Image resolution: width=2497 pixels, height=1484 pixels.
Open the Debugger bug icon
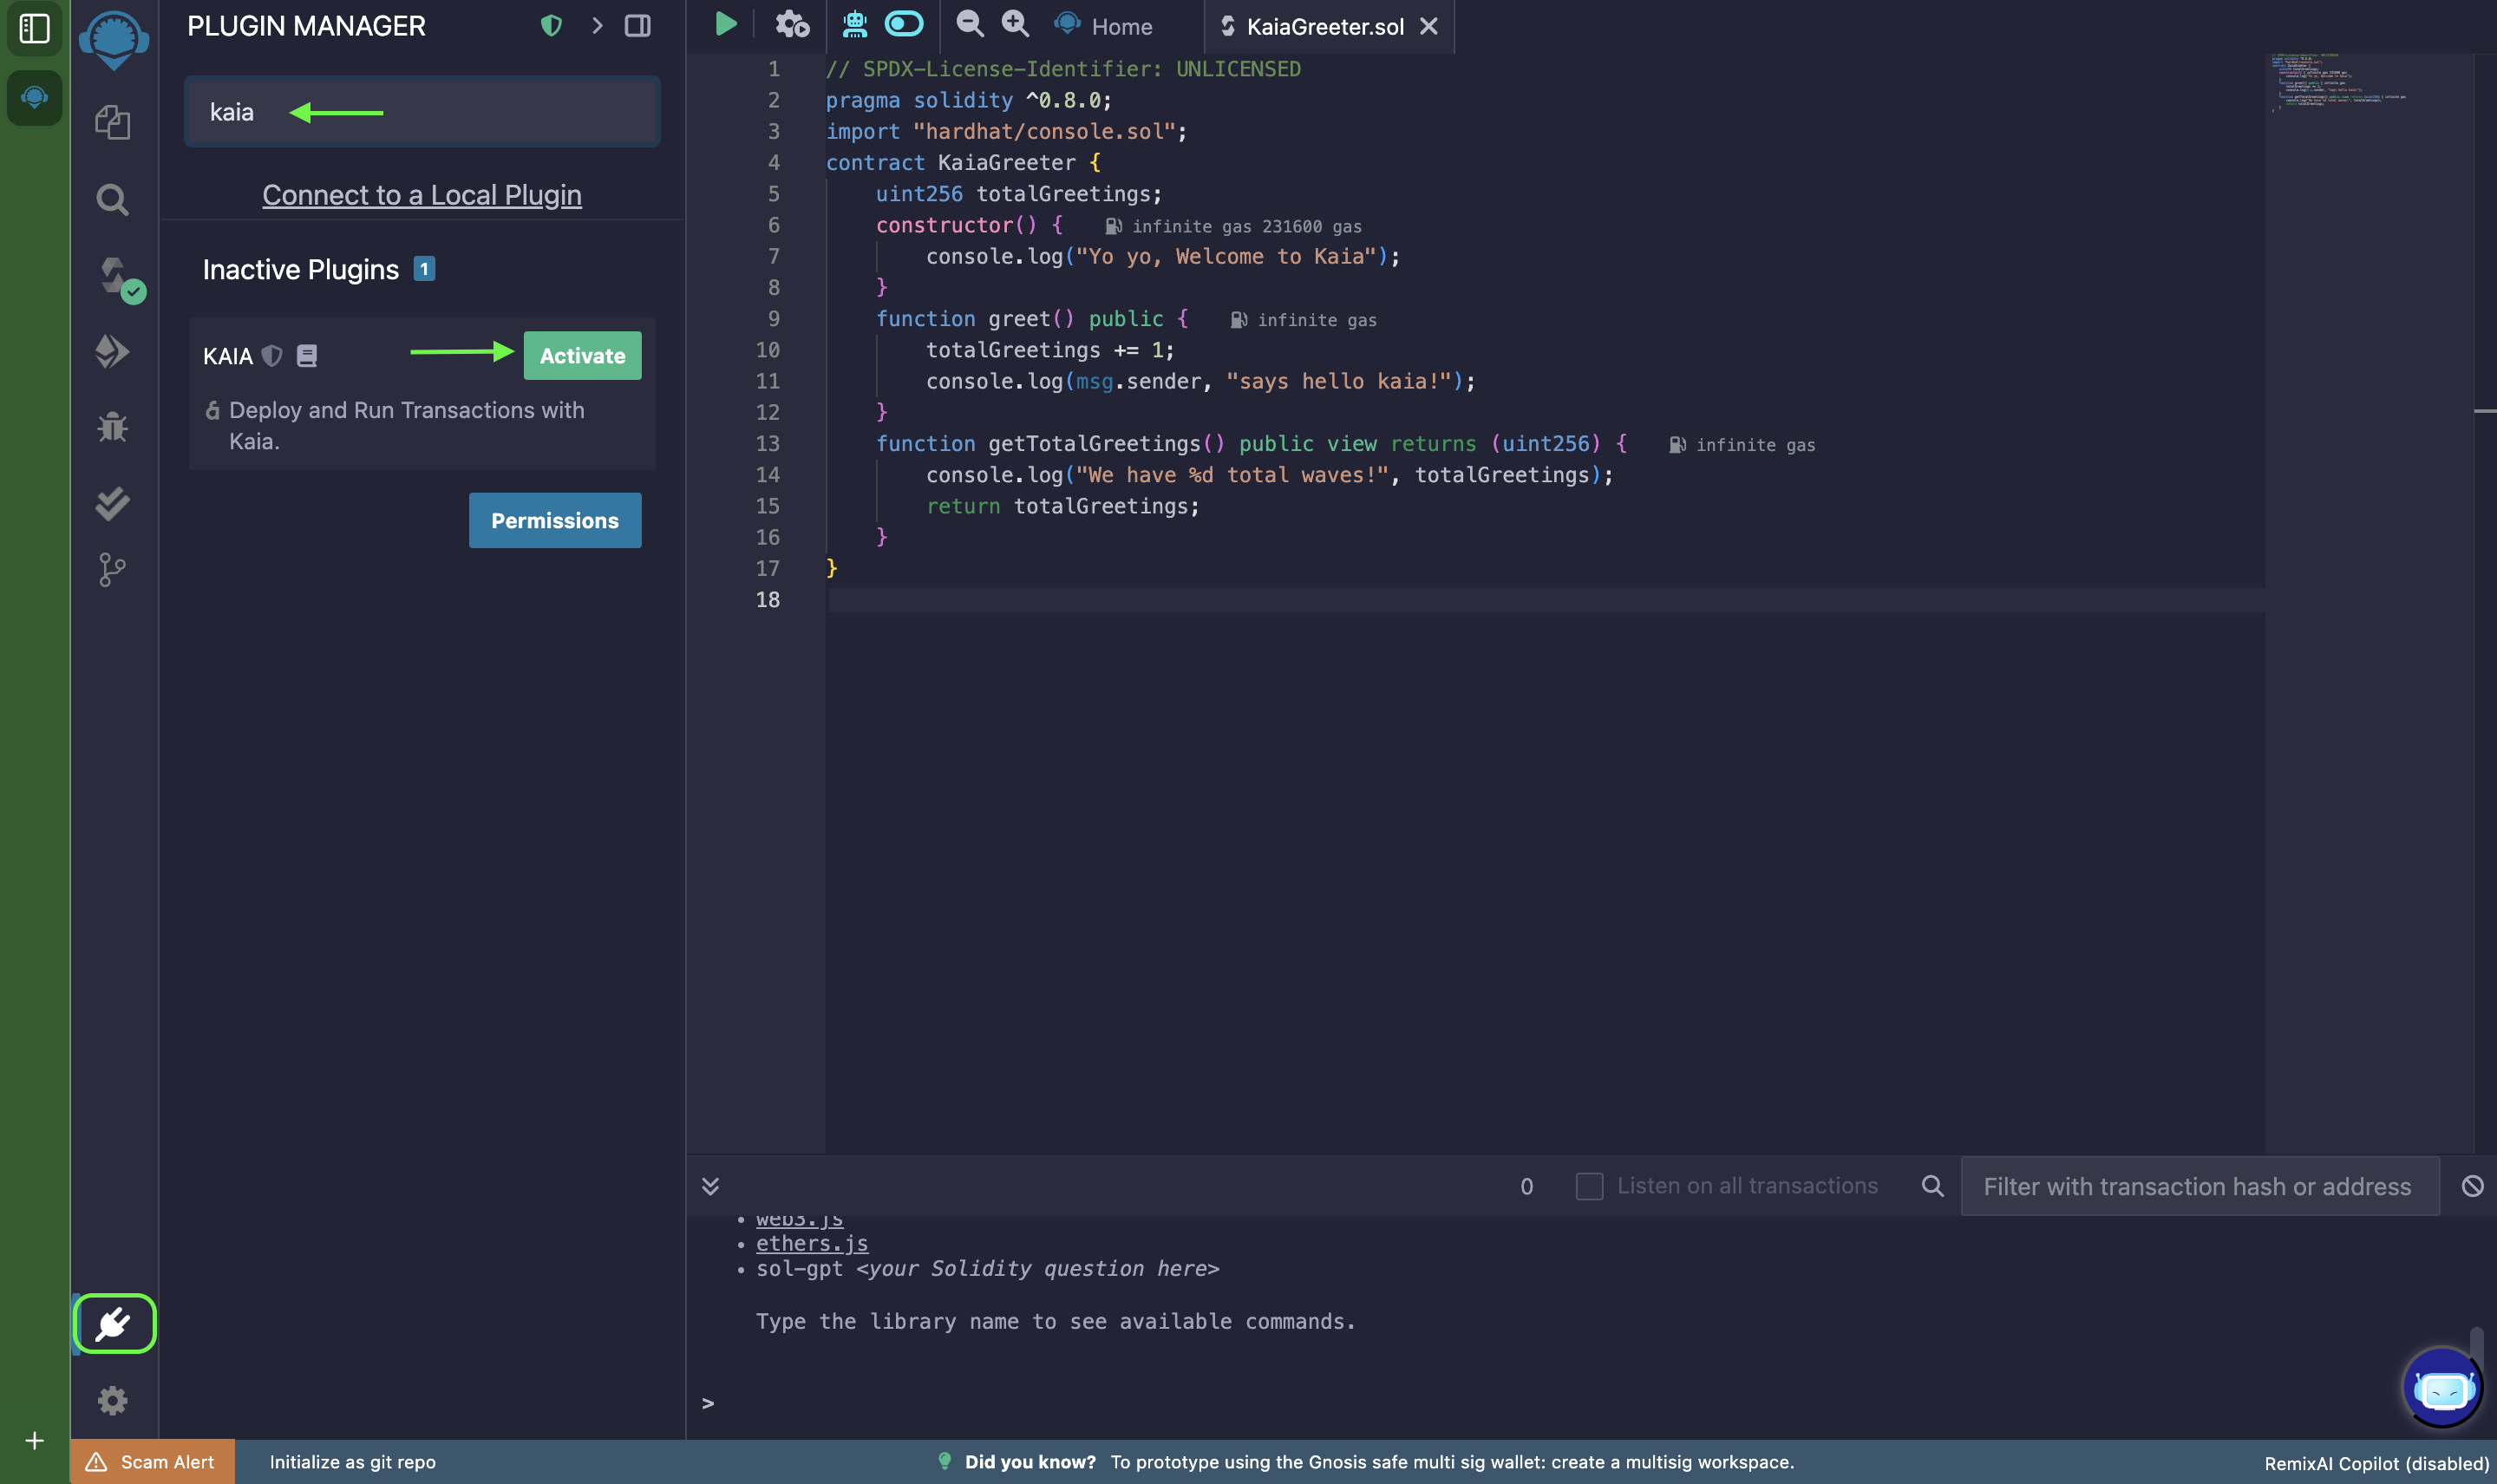pos(113,427)
